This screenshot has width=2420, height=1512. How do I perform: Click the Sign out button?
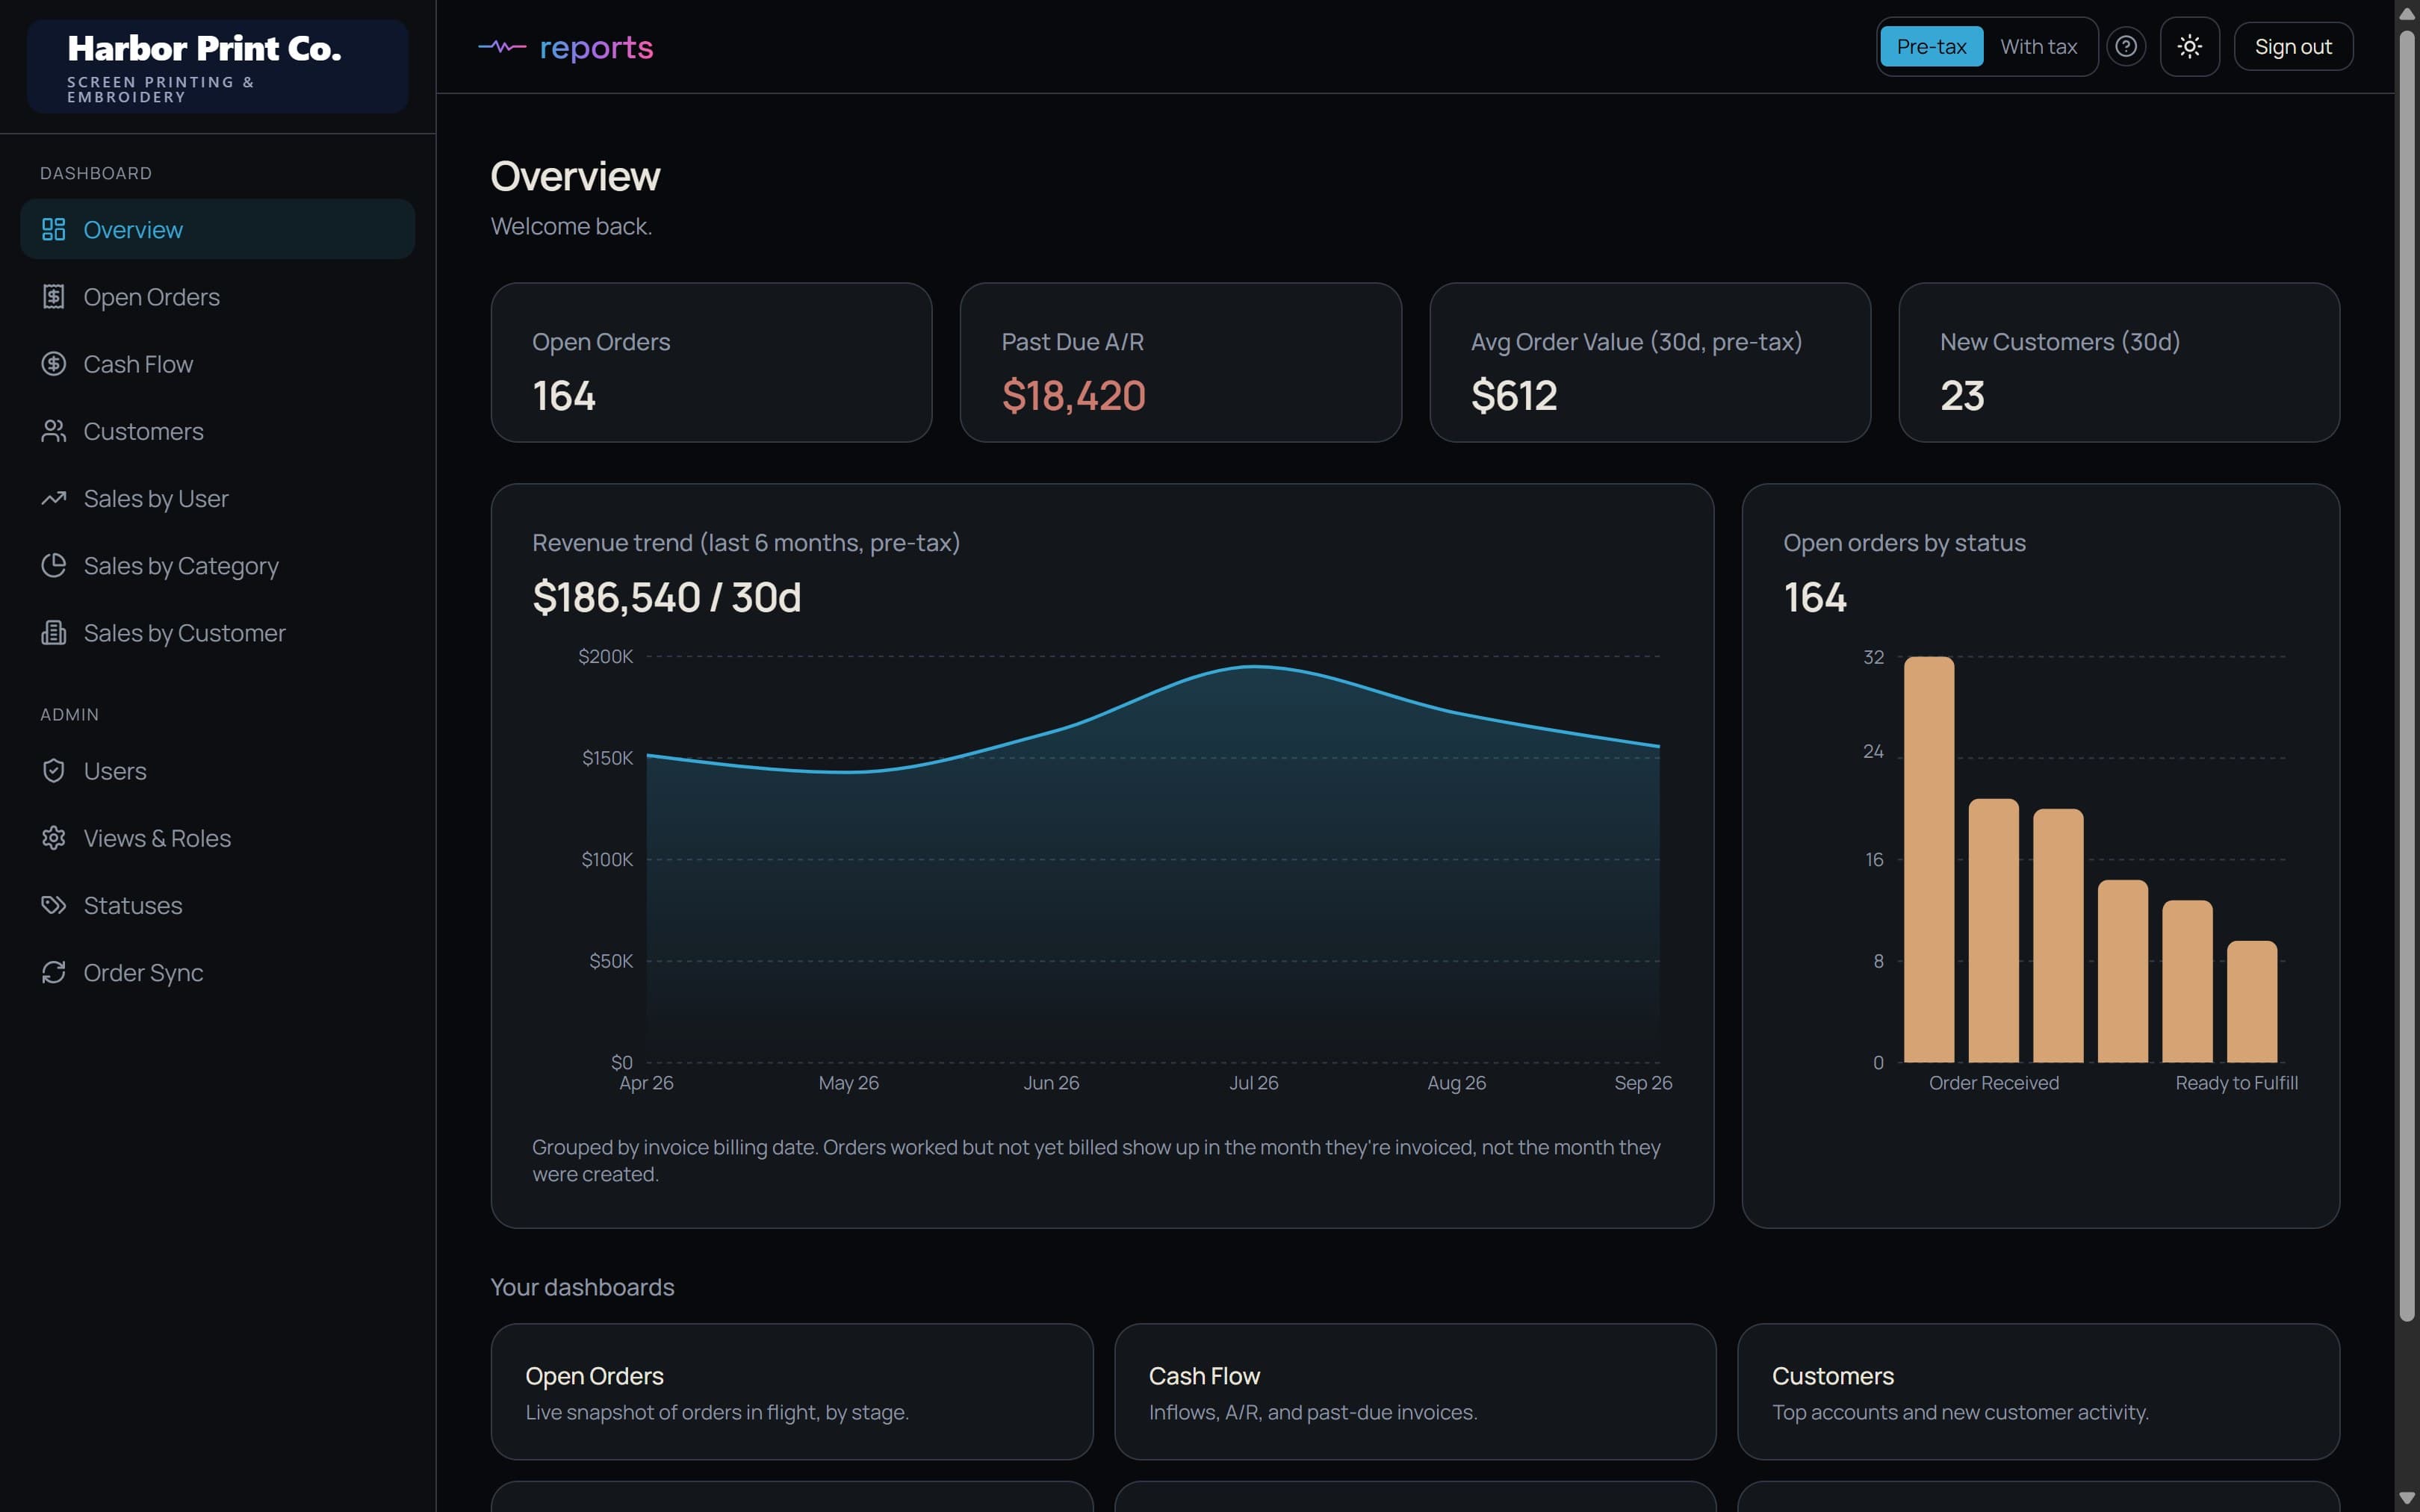(x=2293, y=46)
